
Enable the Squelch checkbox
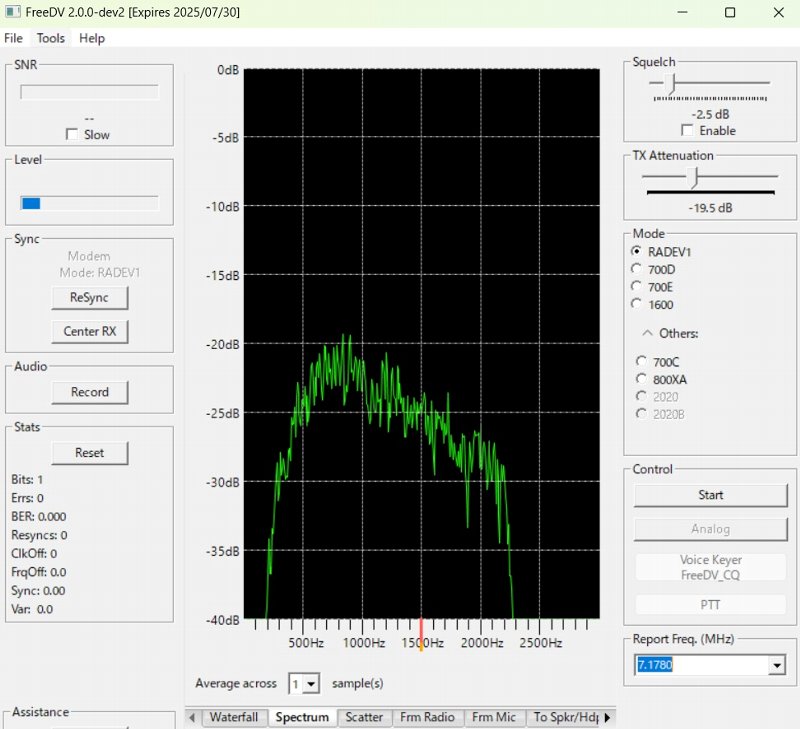click(x=687, y=130)
